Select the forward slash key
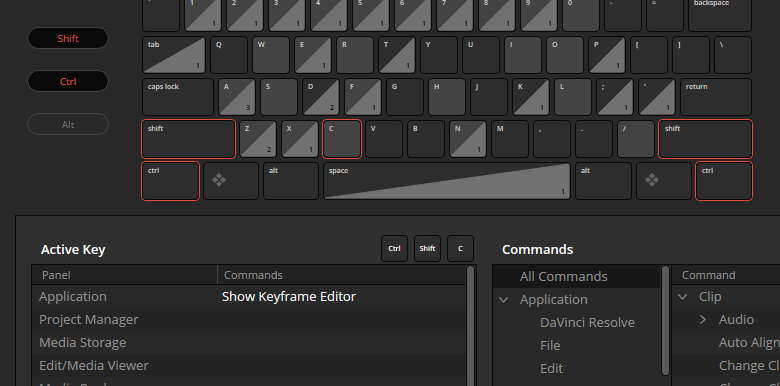The height and width of the screenshot is (386, 780). coord(636,139)
